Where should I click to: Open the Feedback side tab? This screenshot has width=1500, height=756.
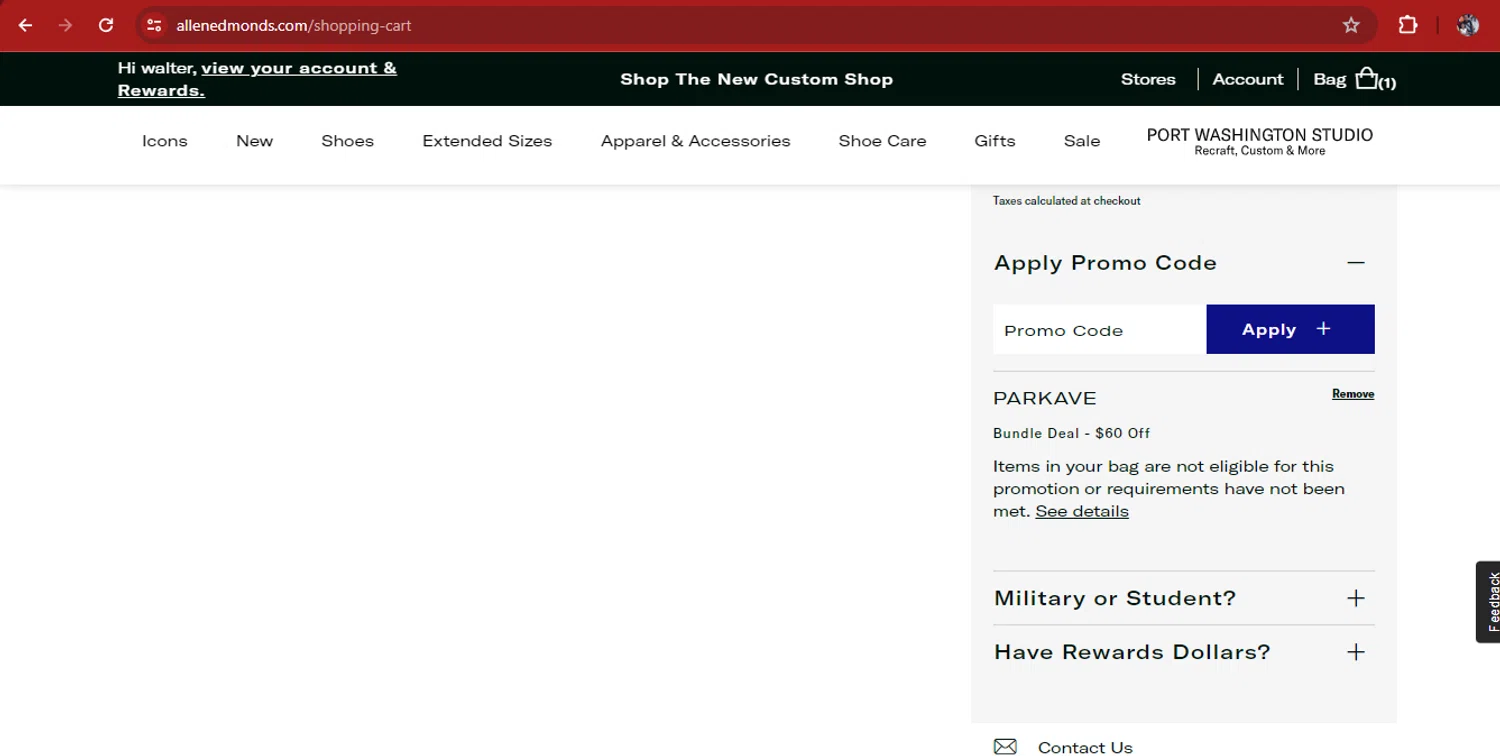tap(1489, 601)
